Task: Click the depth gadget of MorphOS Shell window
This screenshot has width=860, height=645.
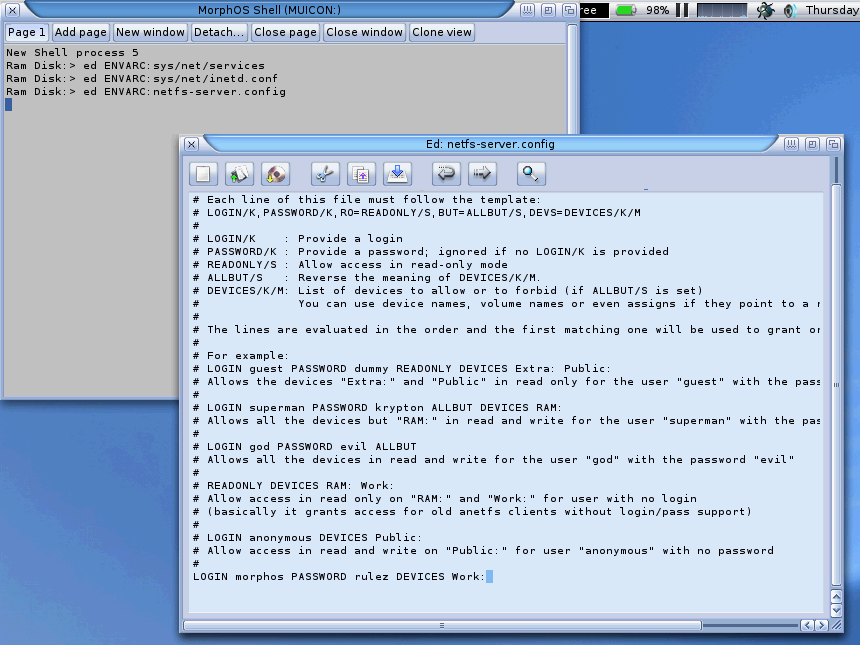Action: (569, 10)
